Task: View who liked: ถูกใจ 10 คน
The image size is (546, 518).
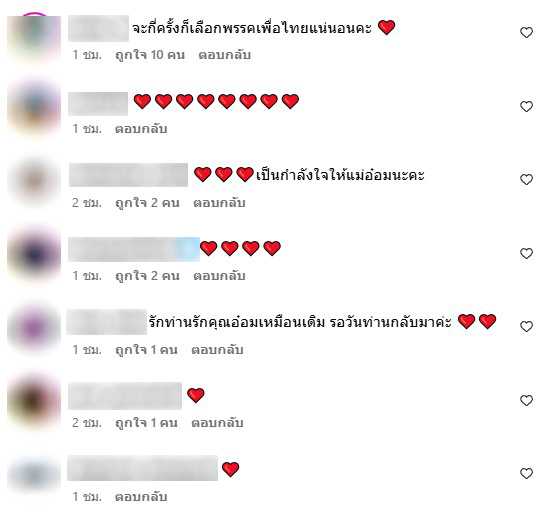Action: [150, 55]
